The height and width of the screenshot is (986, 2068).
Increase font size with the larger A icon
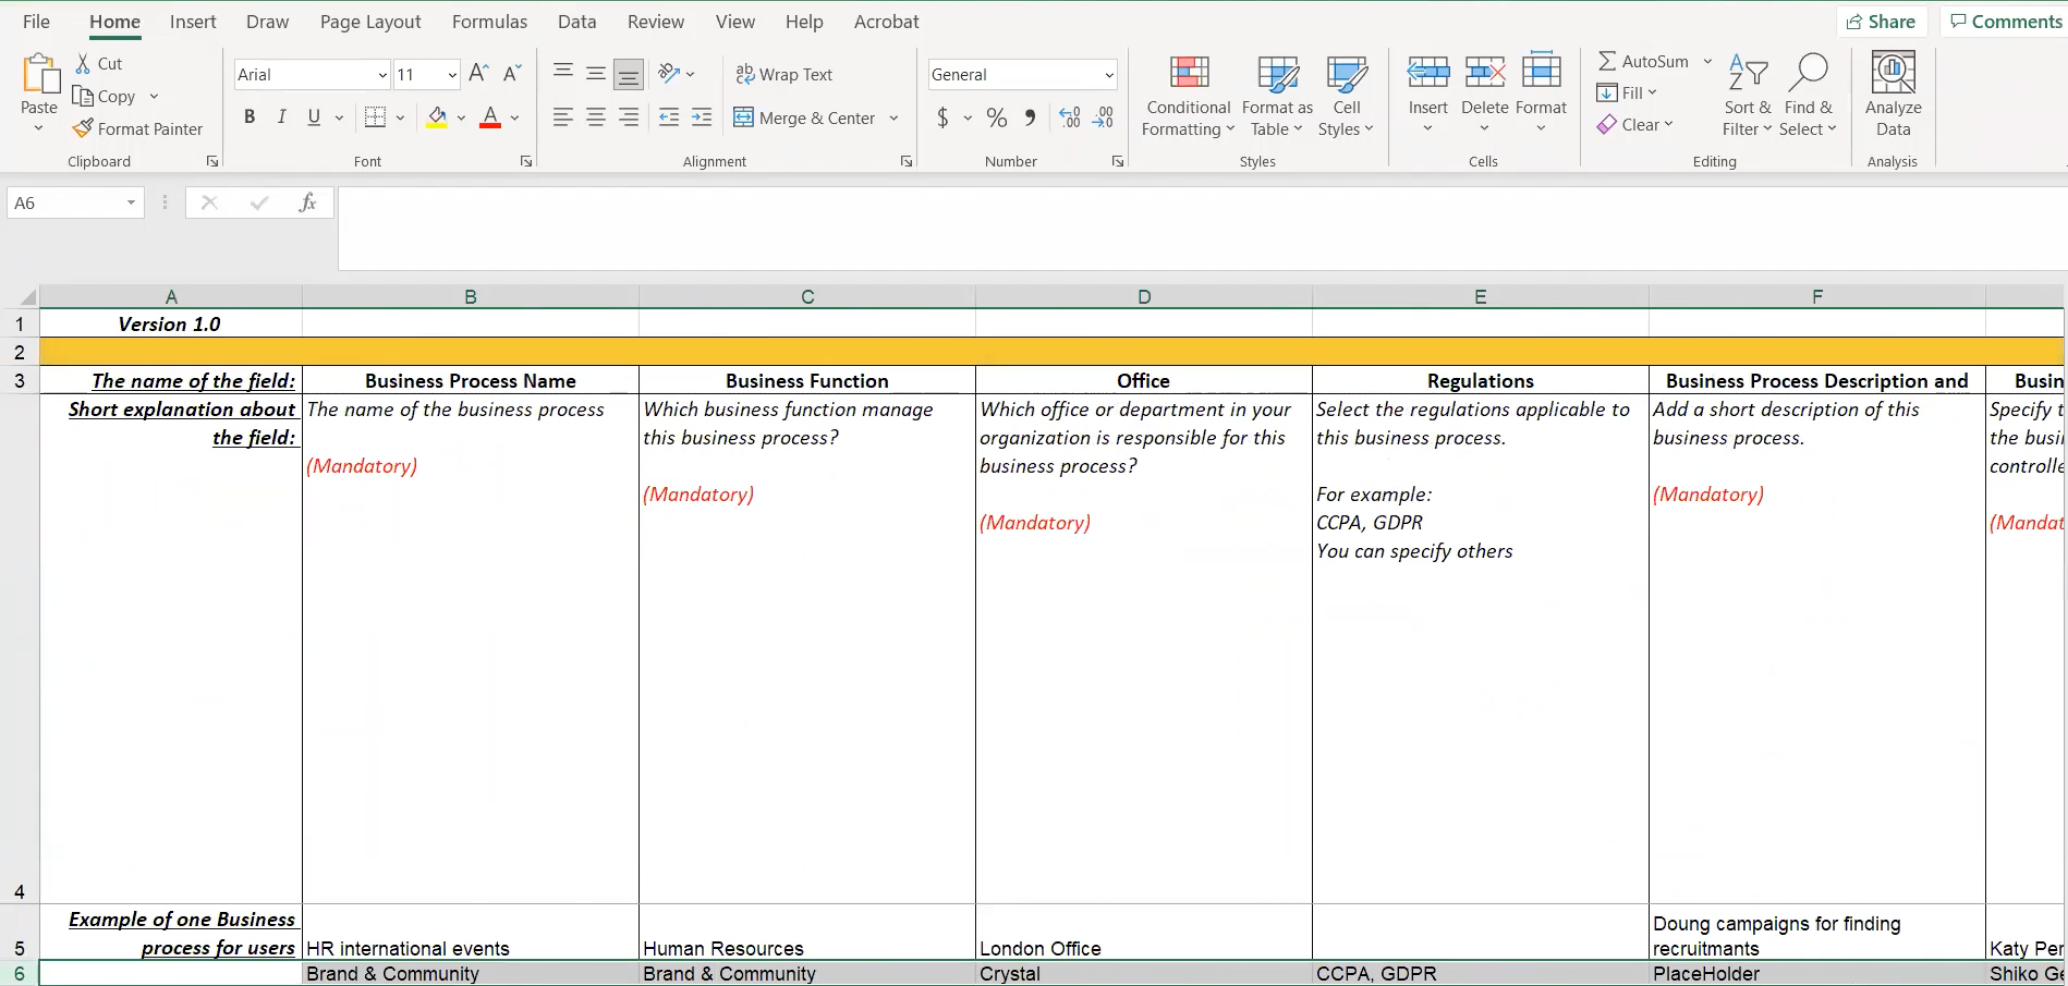[479, 73]
